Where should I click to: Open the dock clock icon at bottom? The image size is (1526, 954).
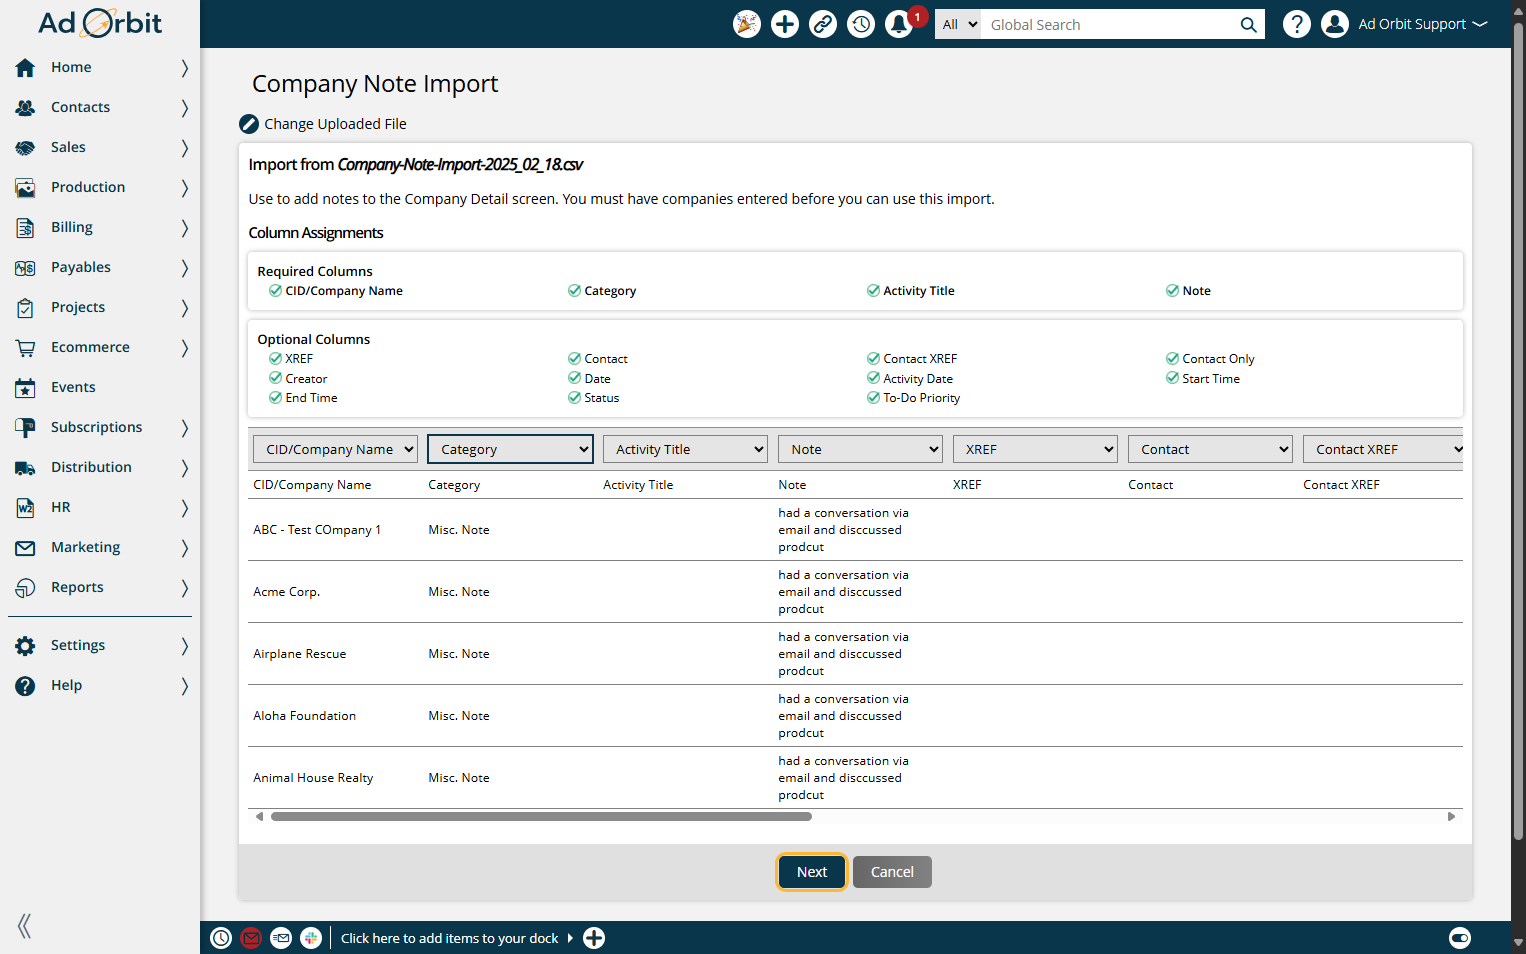221,938
